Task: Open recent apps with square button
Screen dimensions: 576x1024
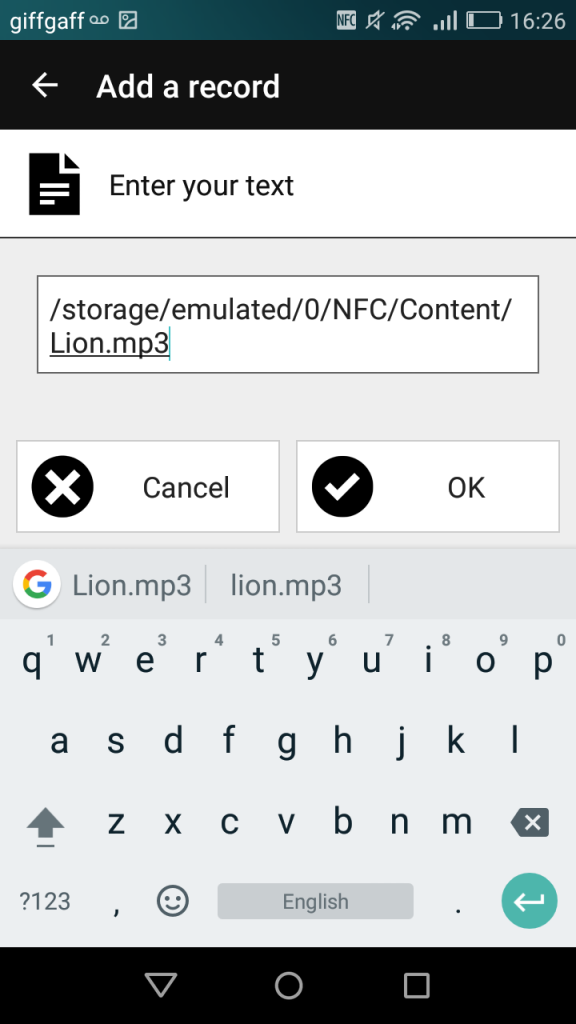Action: 416,985
